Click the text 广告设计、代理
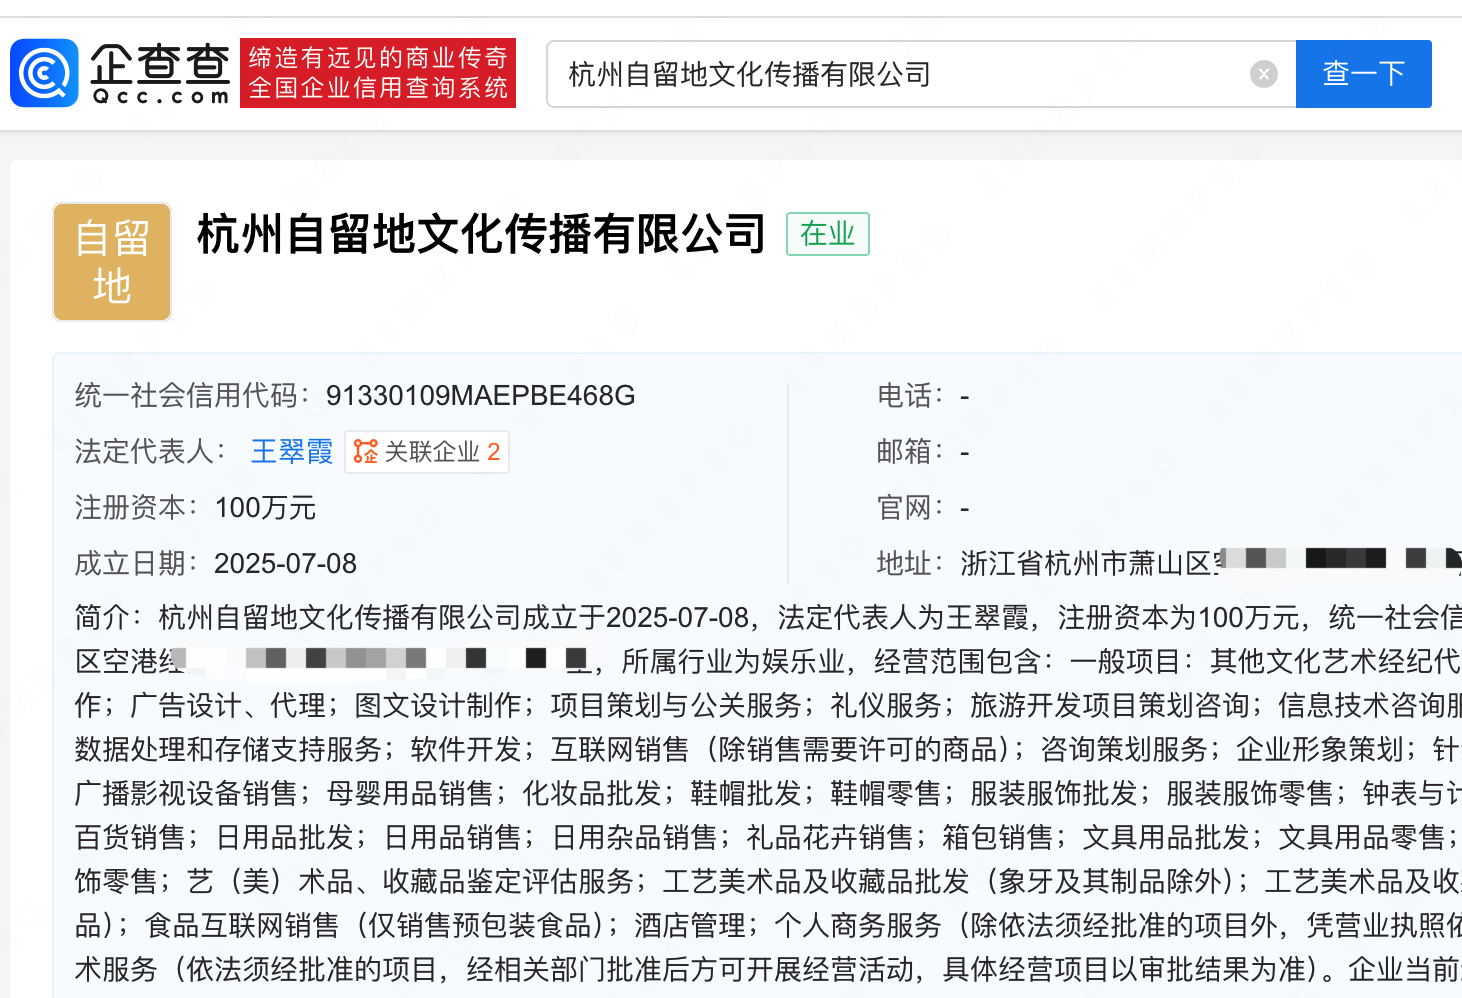This screenshot has width=1462, height=998. pos(228,706)
